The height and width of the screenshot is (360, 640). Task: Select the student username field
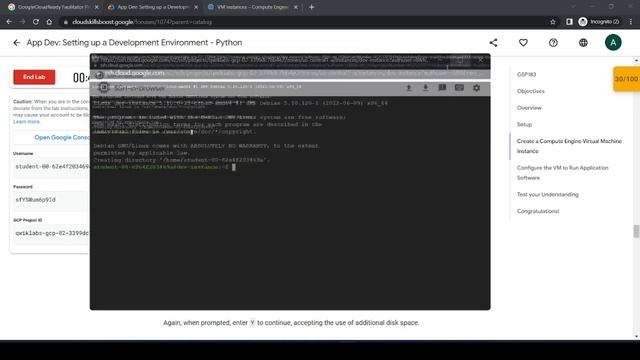pos(52,167)
